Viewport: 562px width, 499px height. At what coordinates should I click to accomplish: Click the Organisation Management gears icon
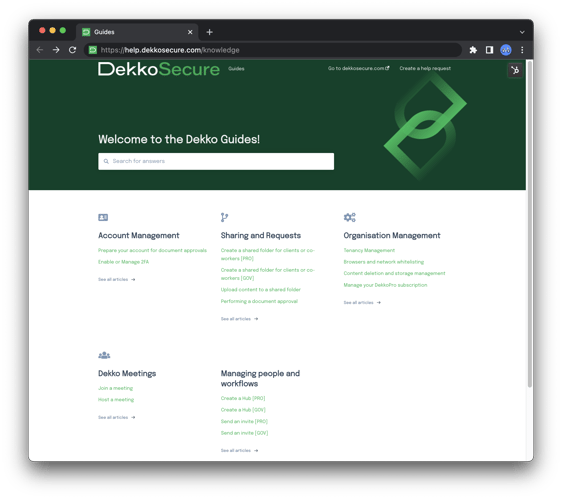349,217
